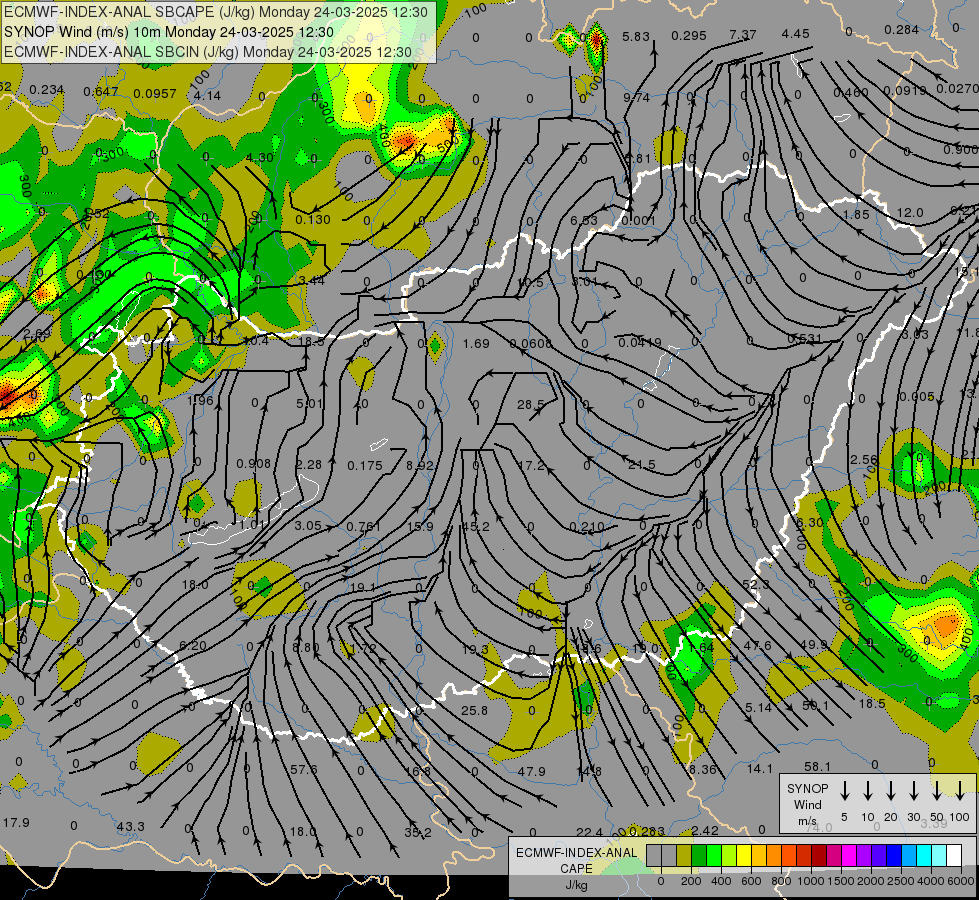979x900 pixels.
Task: Pick the cyan swatch above 4000
Action: [x=923, y=856]
